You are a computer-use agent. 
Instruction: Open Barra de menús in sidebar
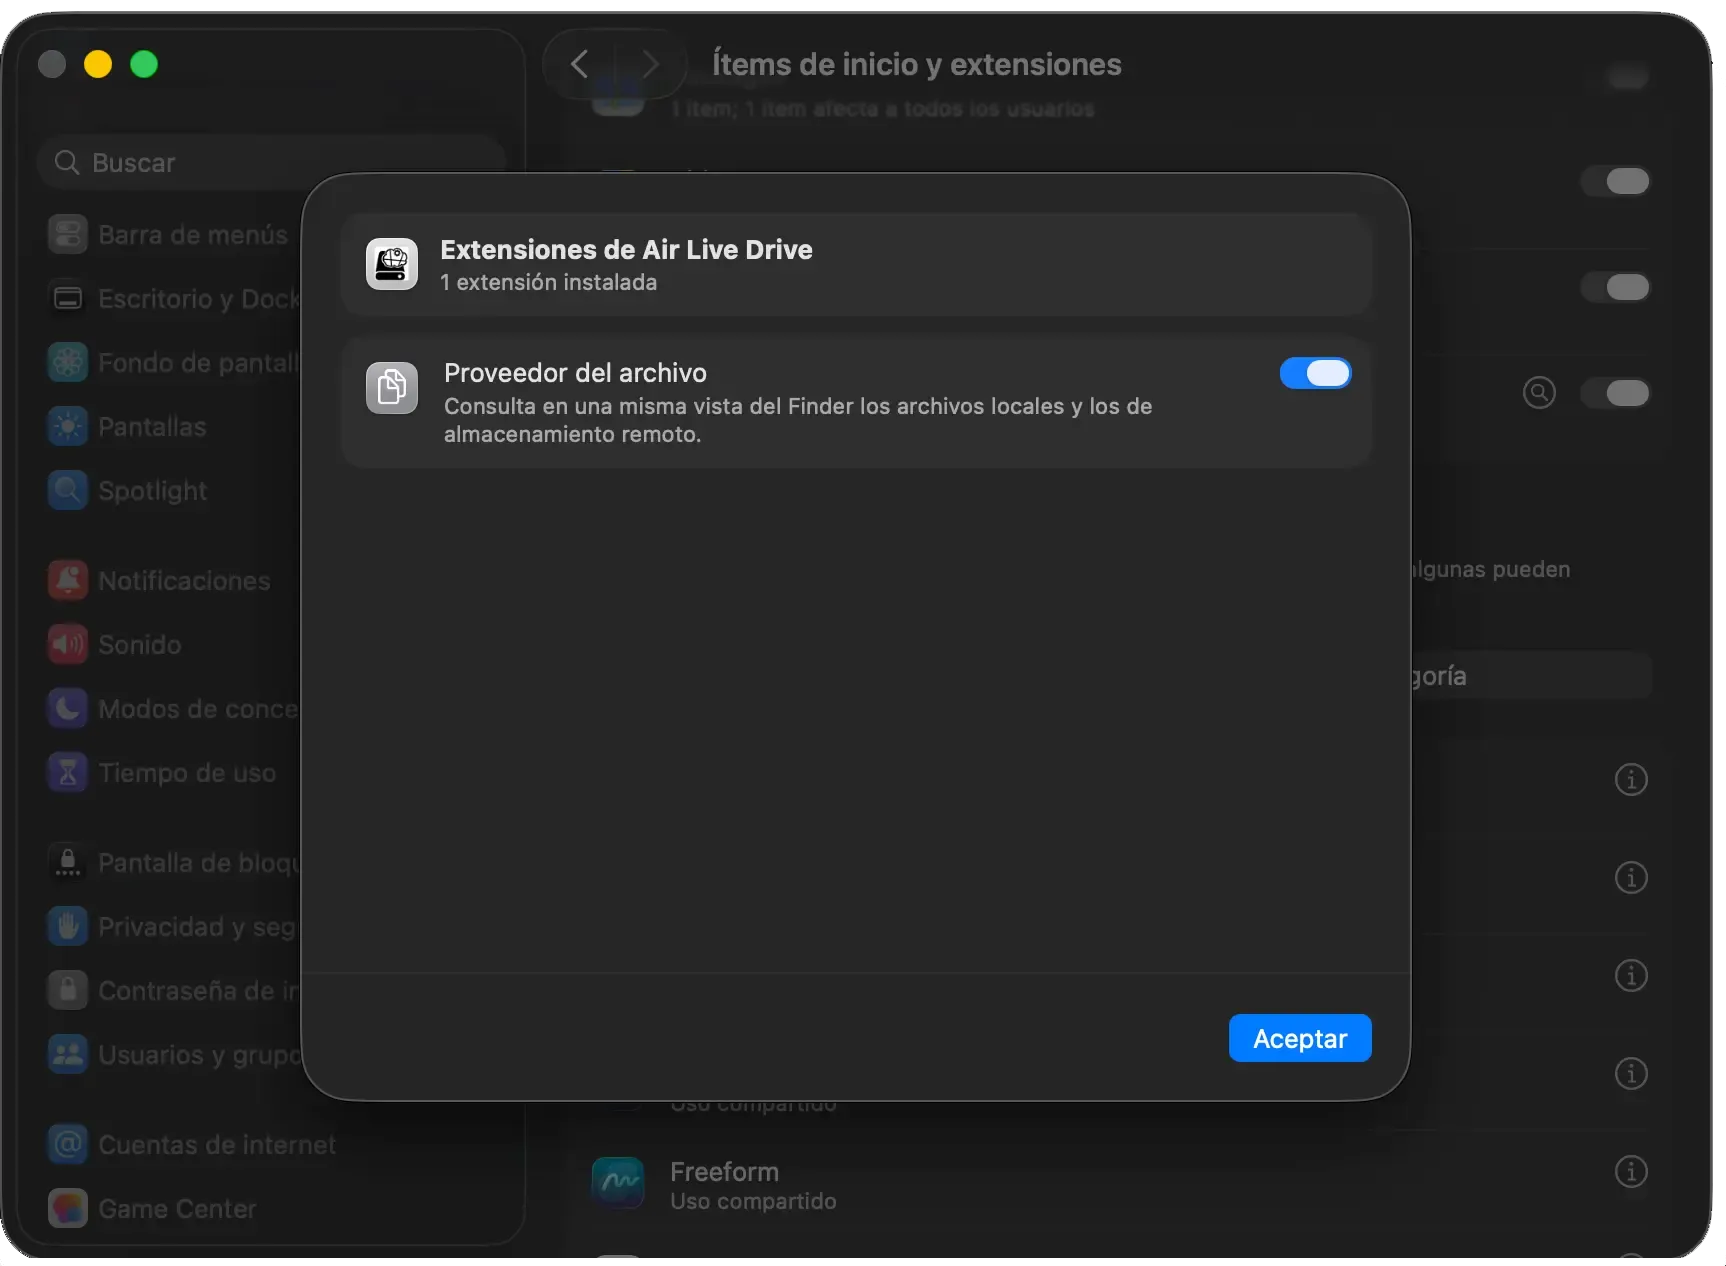click(x=170, y=235)
